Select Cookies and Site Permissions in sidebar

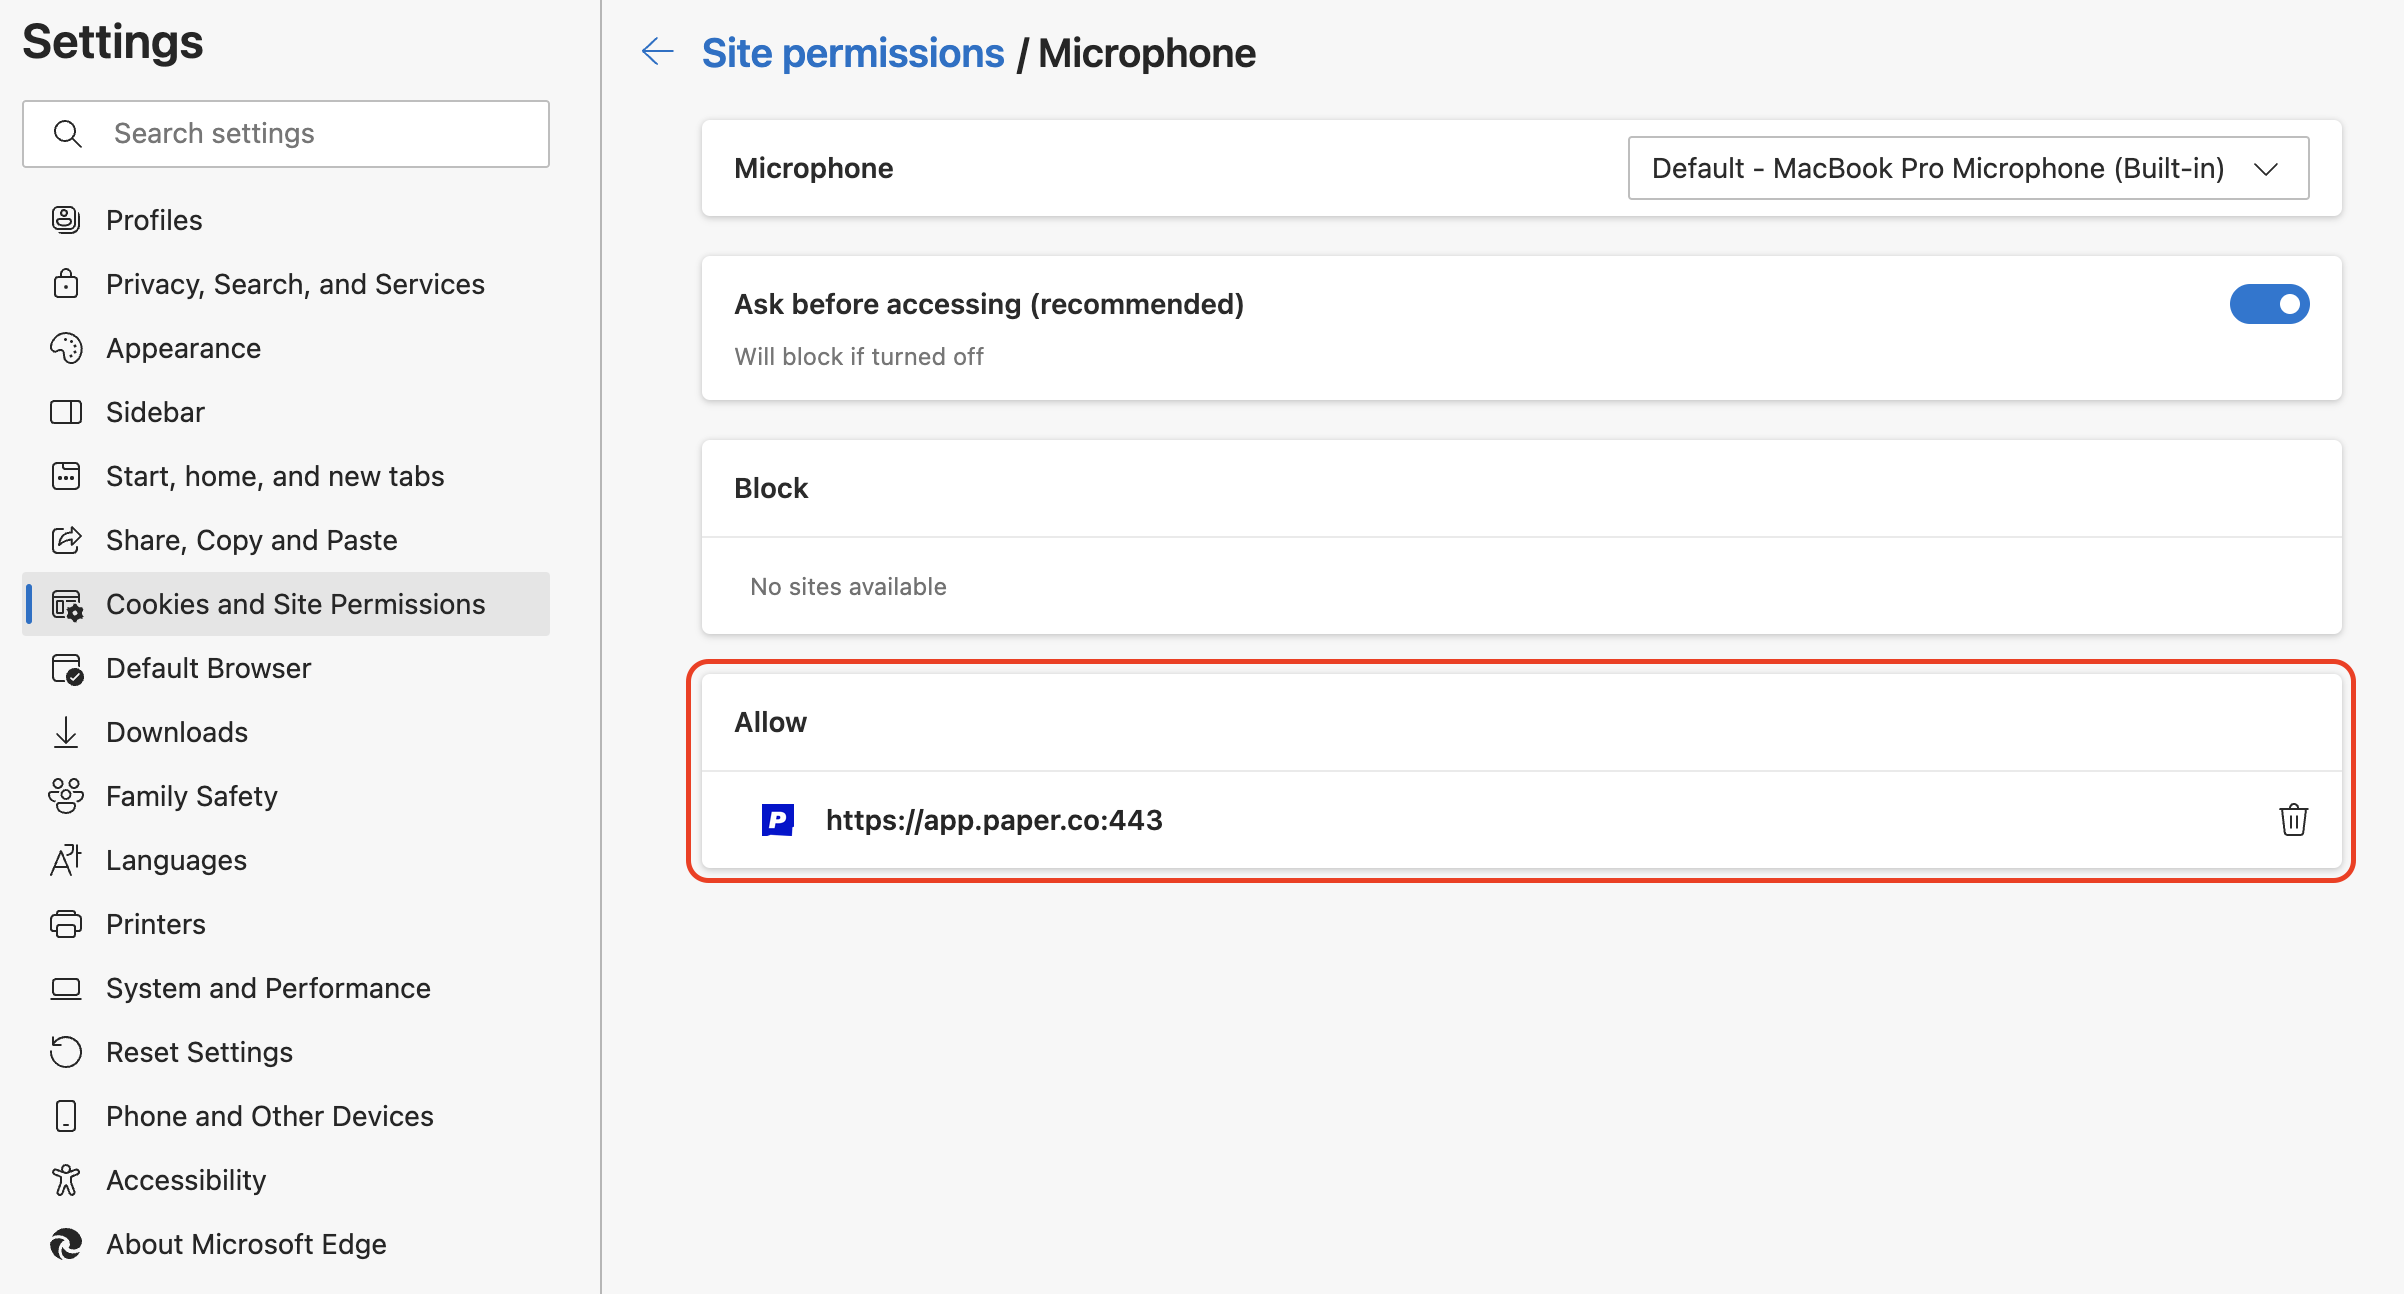pyautogui.click(x=295, y=603)
